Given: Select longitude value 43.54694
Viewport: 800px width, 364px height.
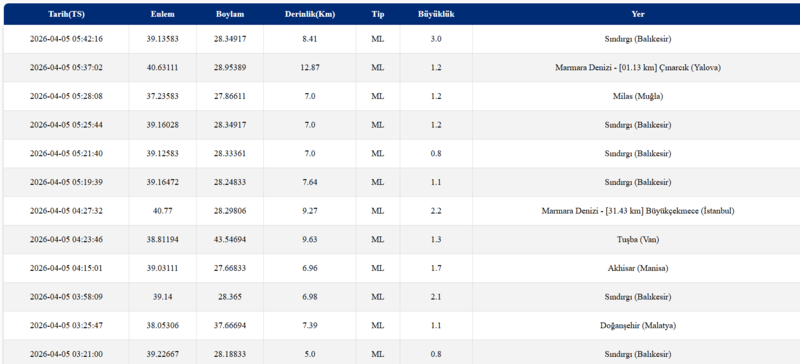Looking at the screenshot, I should coord(230,239).
